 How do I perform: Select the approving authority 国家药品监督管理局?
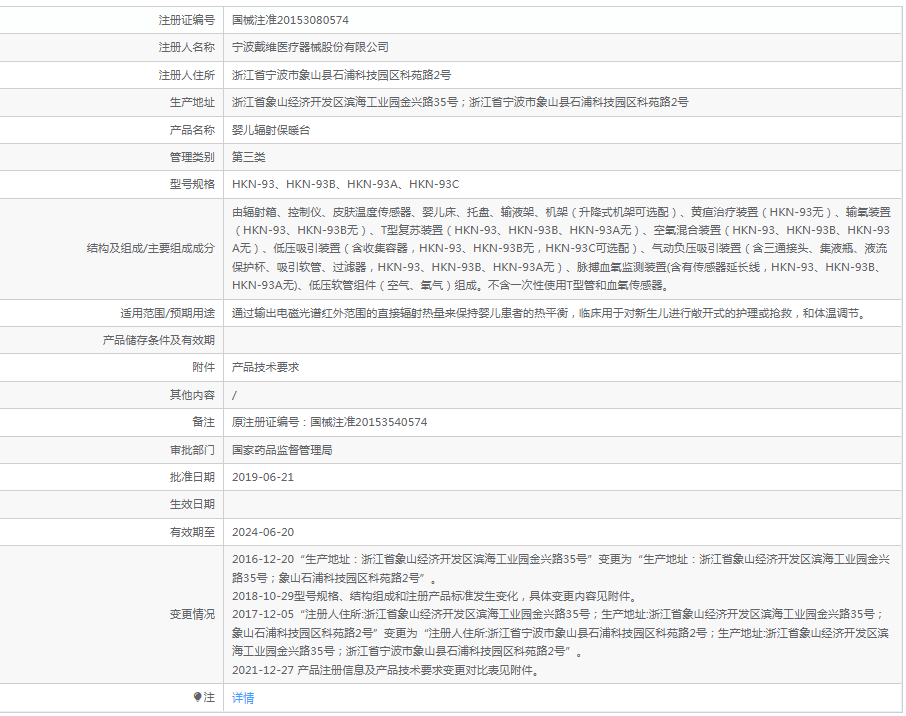(x=282, y=450)
